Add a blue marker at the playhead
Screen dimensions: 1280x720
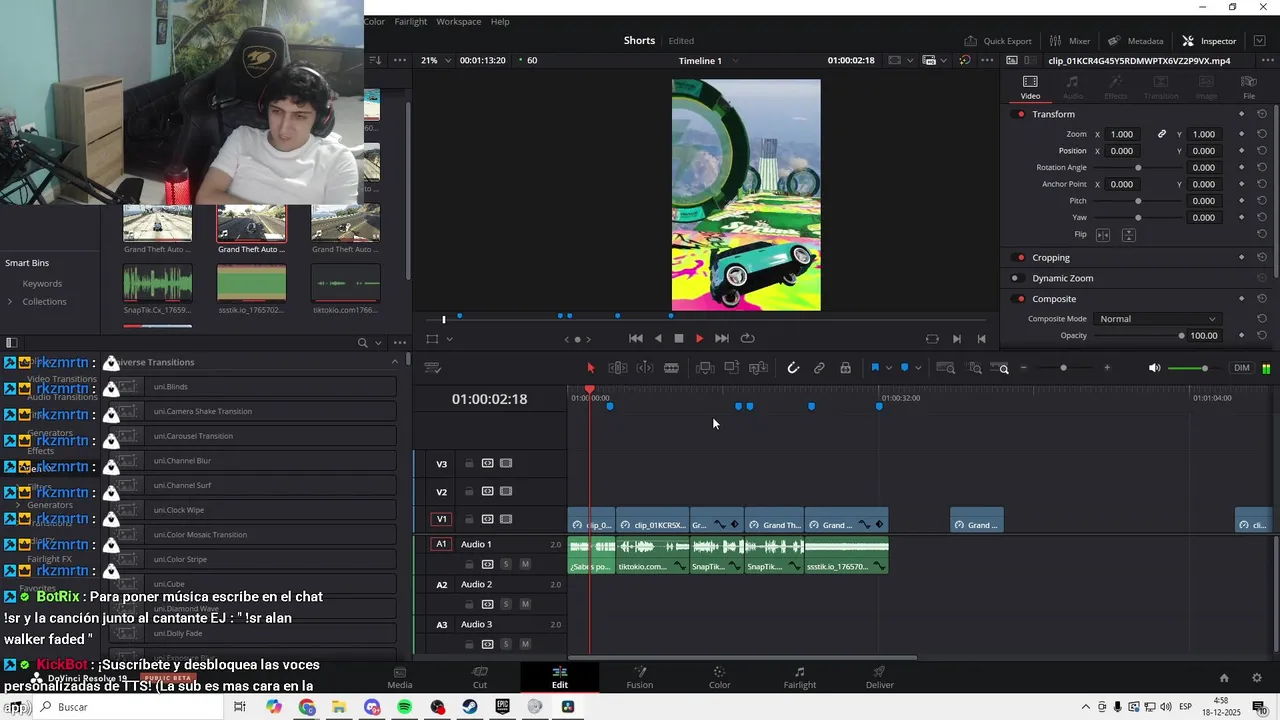pyautogui.click(x=905, y=368)
